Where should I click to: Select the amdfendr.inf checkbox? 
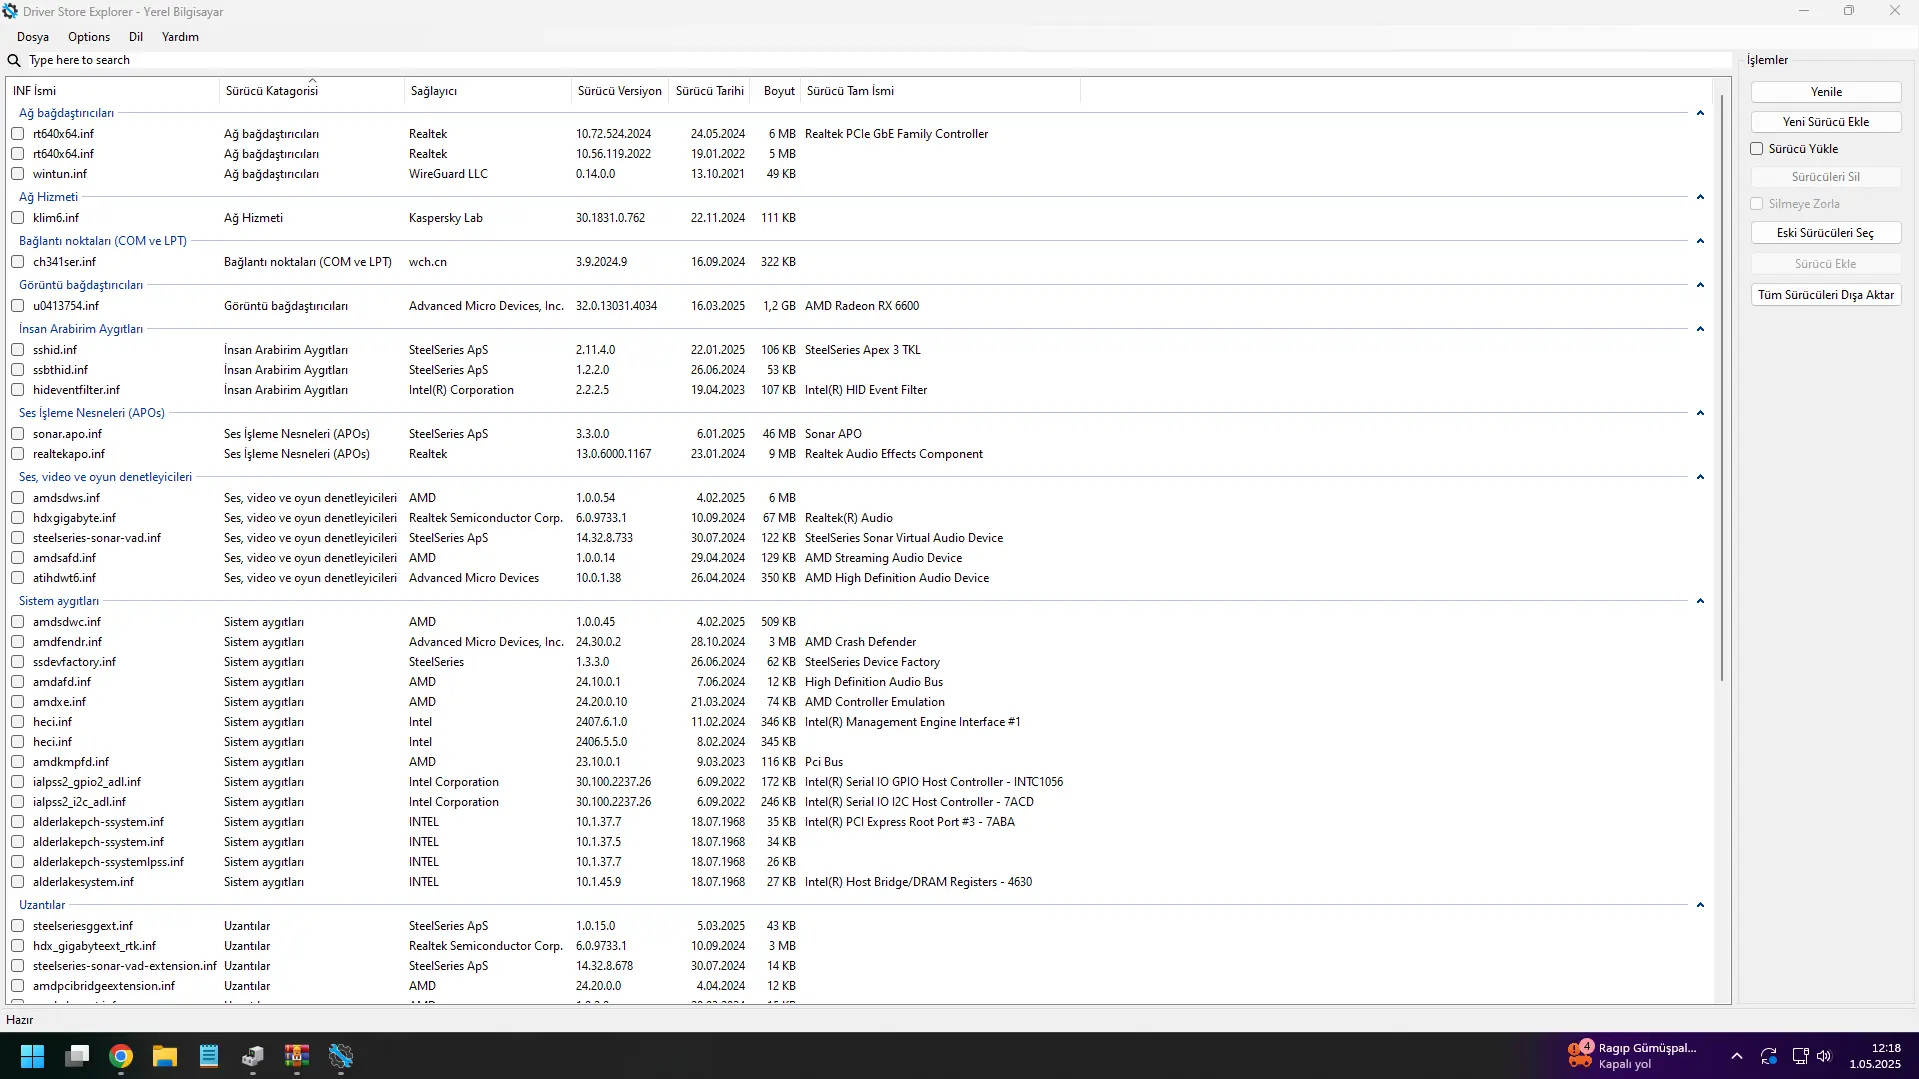[17, 642]
